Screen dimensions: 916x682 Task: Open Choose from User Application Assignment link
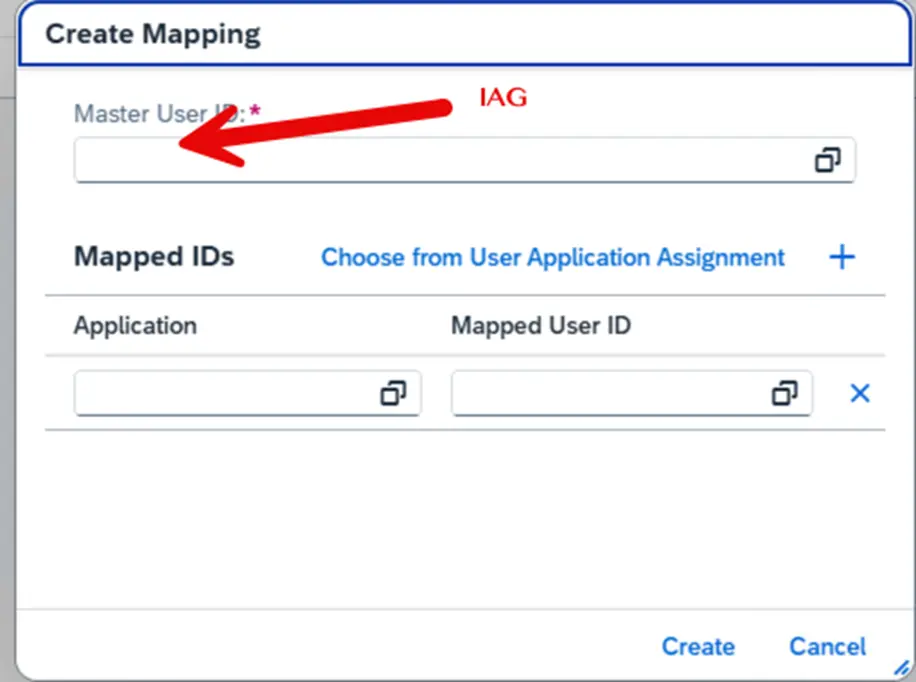coord(552,257)
